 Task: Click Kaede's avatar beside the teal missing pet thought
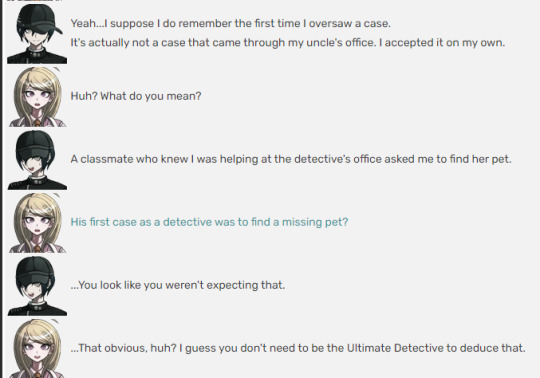[37, 223]
